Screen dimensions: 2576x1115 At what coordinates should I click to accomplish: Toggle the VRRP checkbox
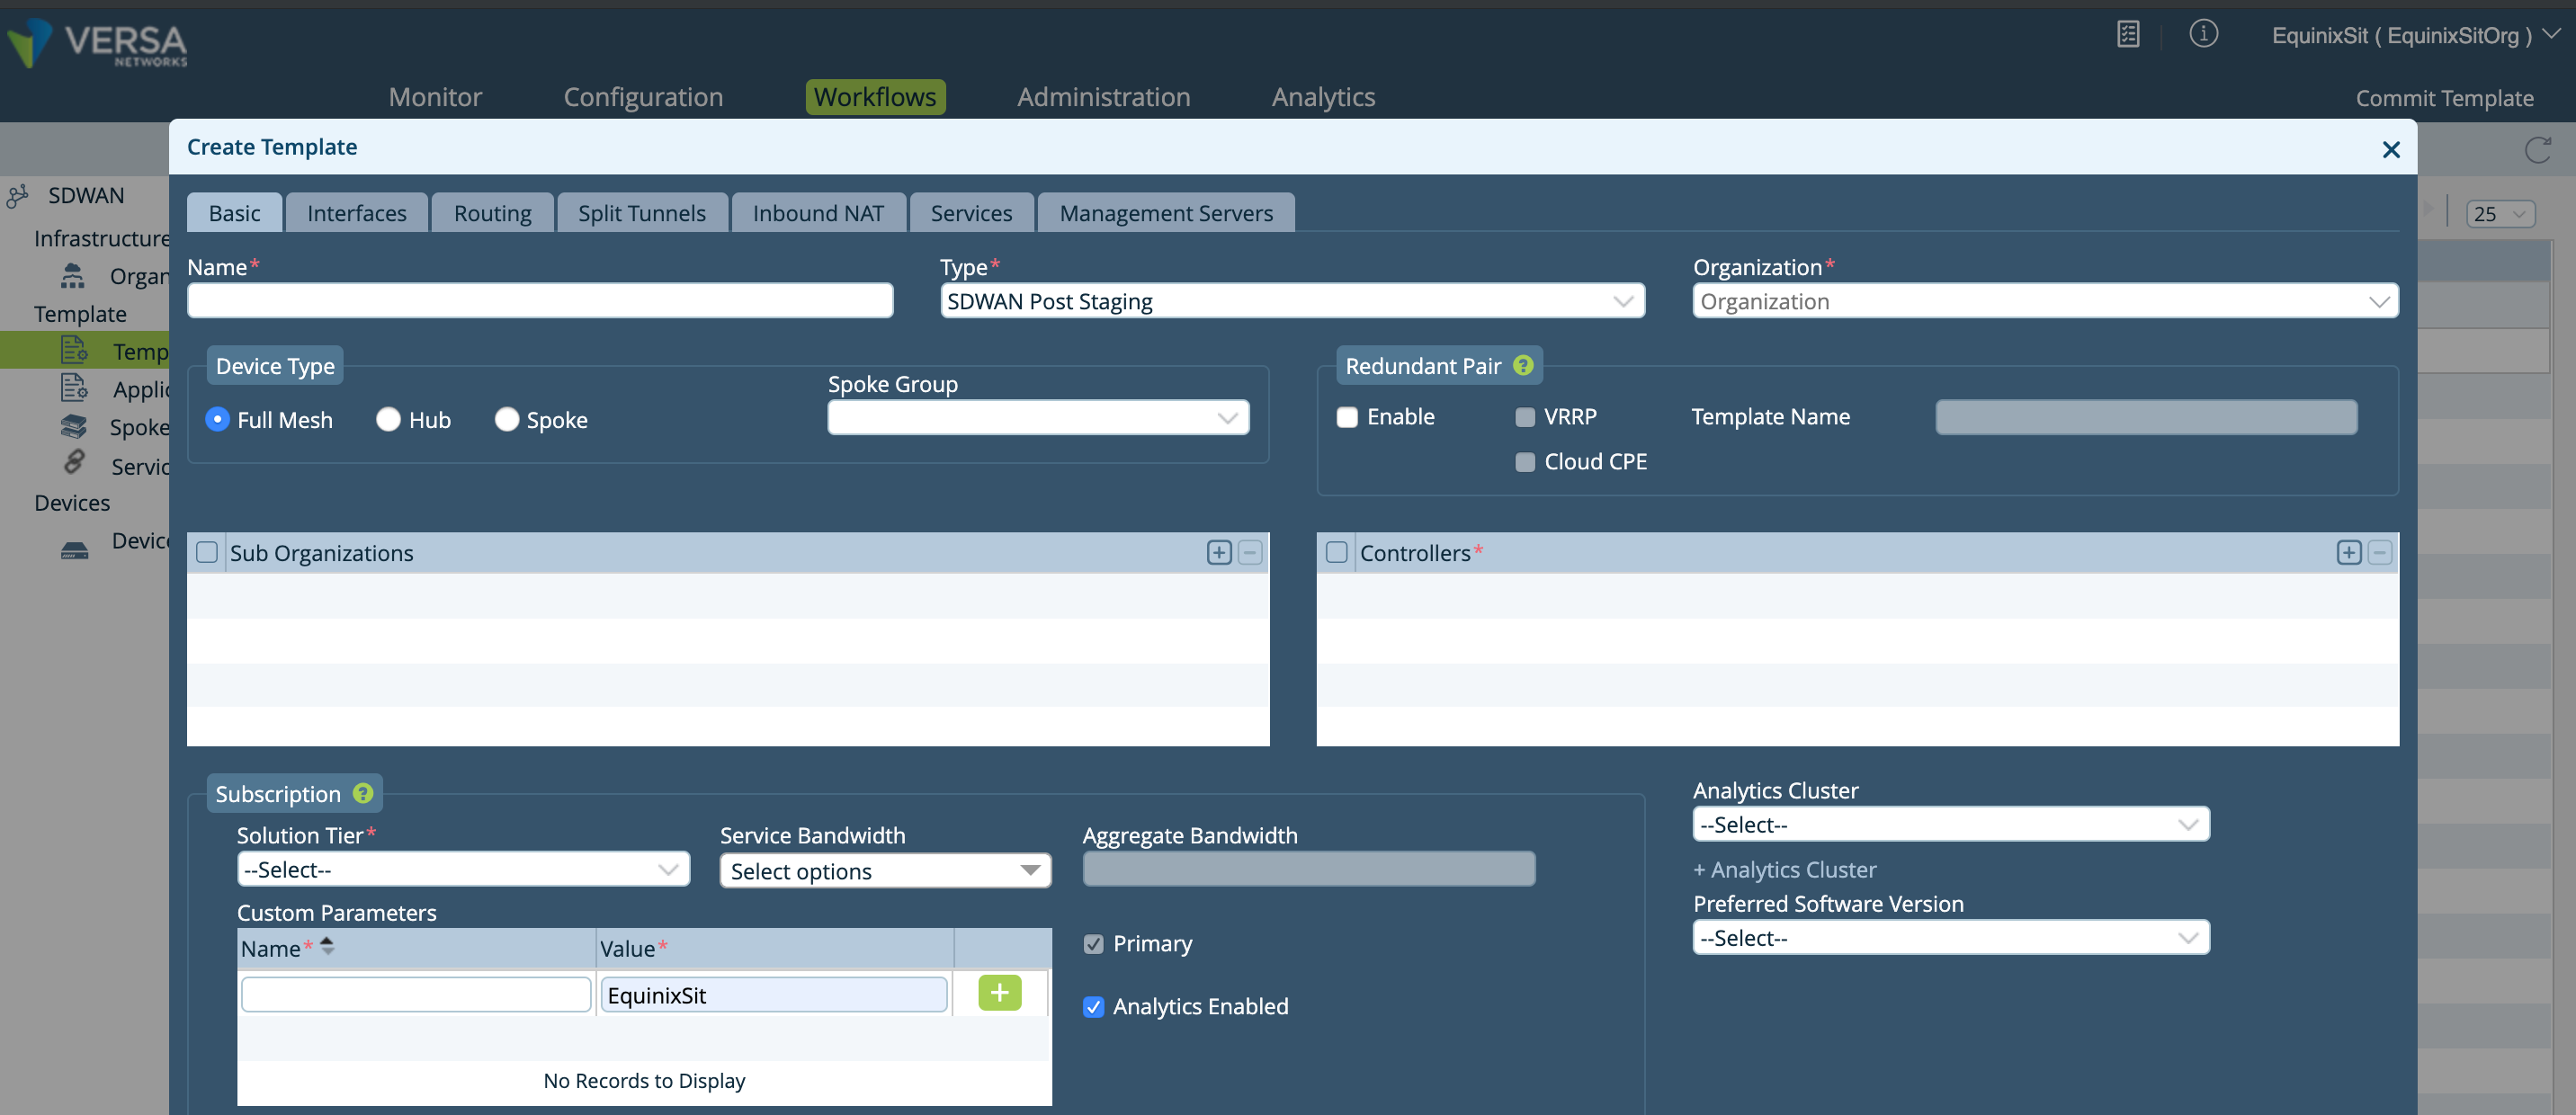(1525, 417)
